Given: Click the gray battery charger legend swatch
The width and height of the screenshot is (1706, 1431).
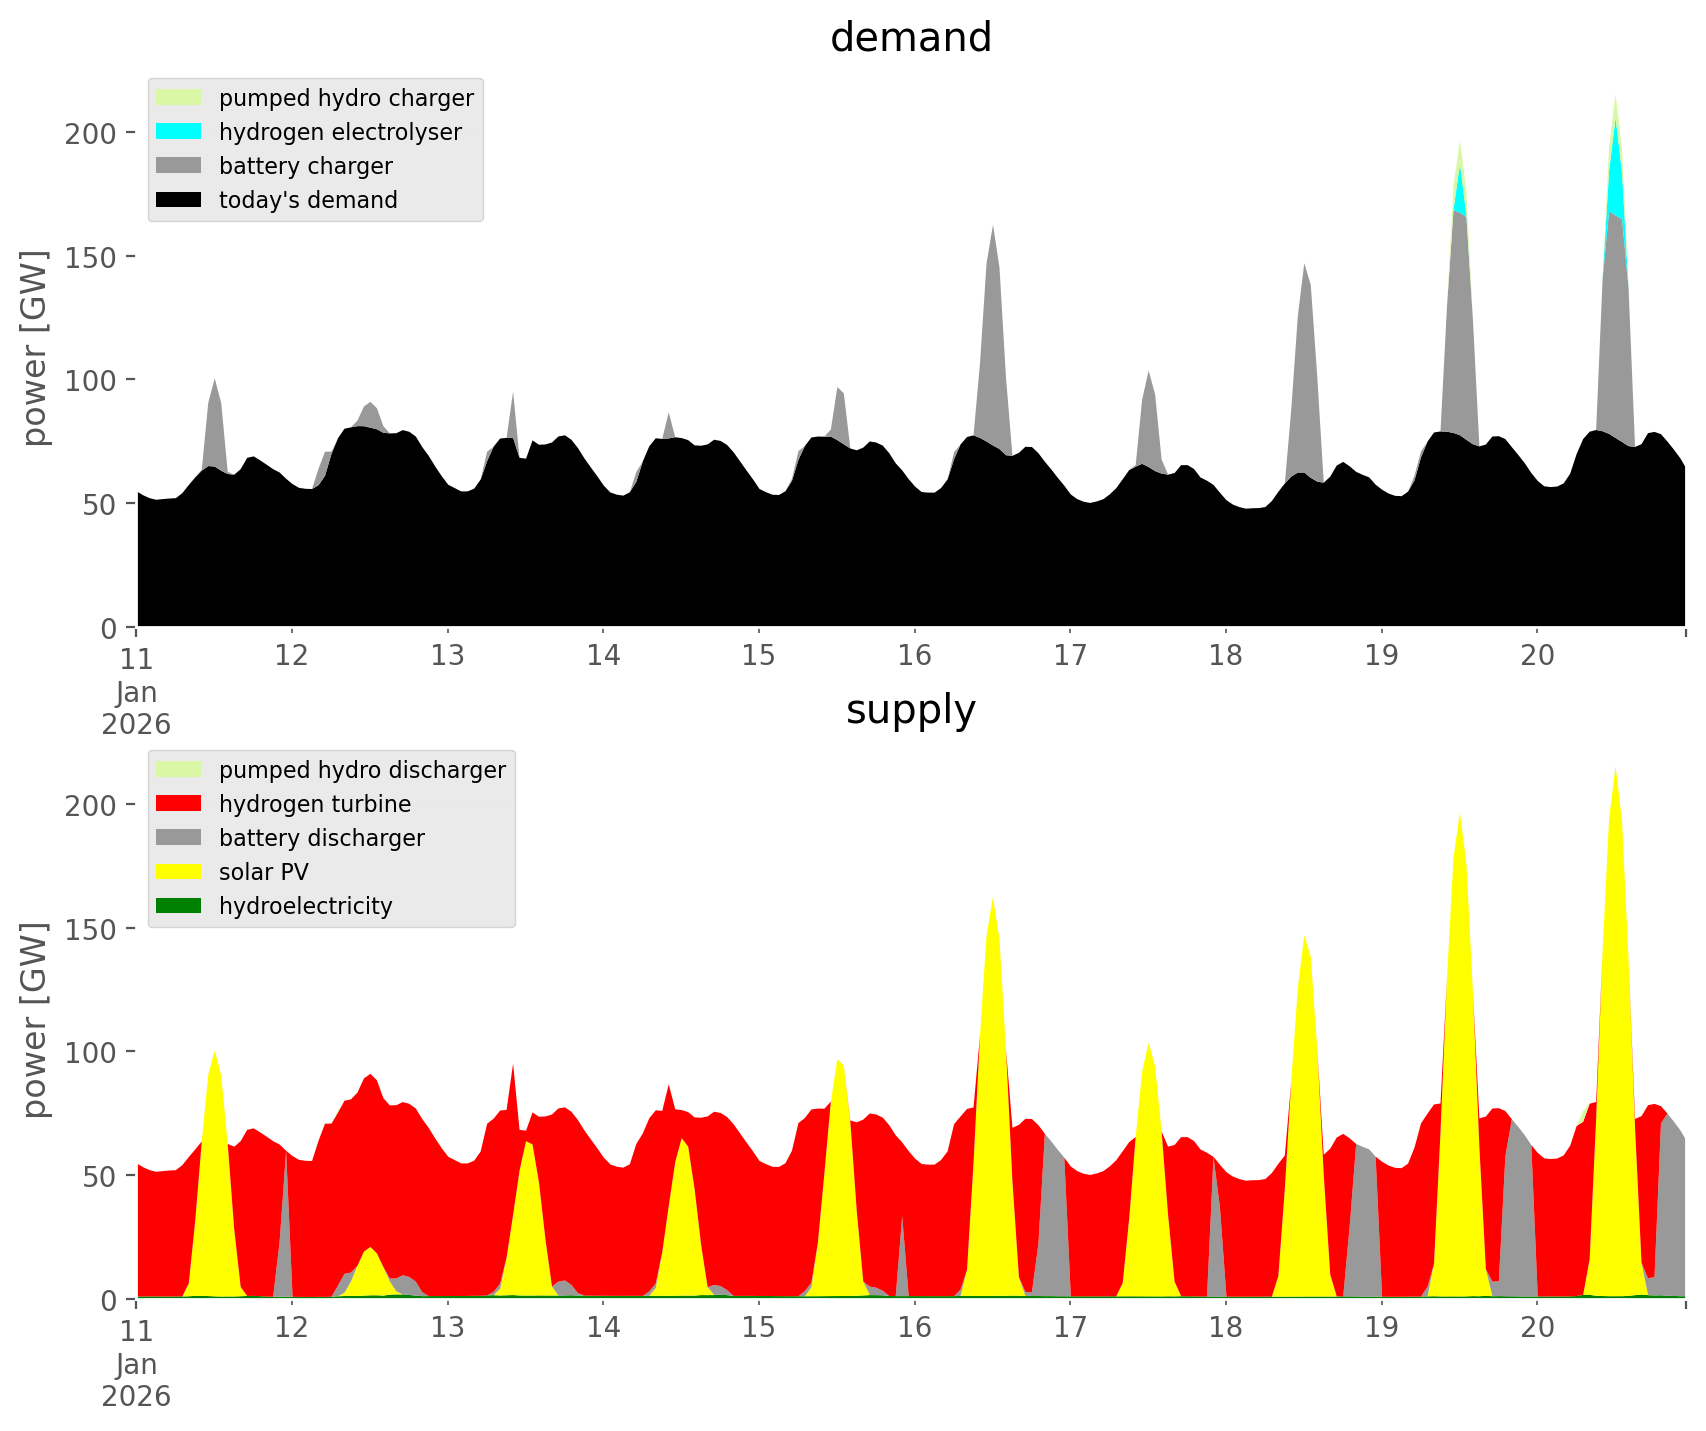Looking at the screenshot, I should pyautogui.click(x=179, y=166).
